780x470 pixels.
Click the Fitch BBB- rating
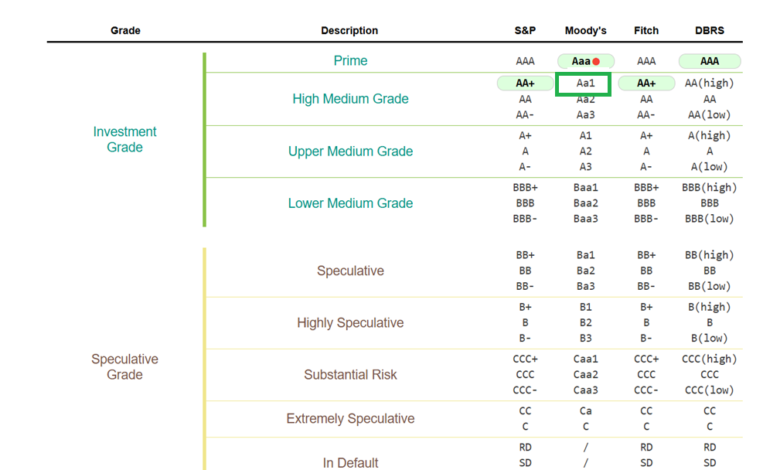point(646,218)
